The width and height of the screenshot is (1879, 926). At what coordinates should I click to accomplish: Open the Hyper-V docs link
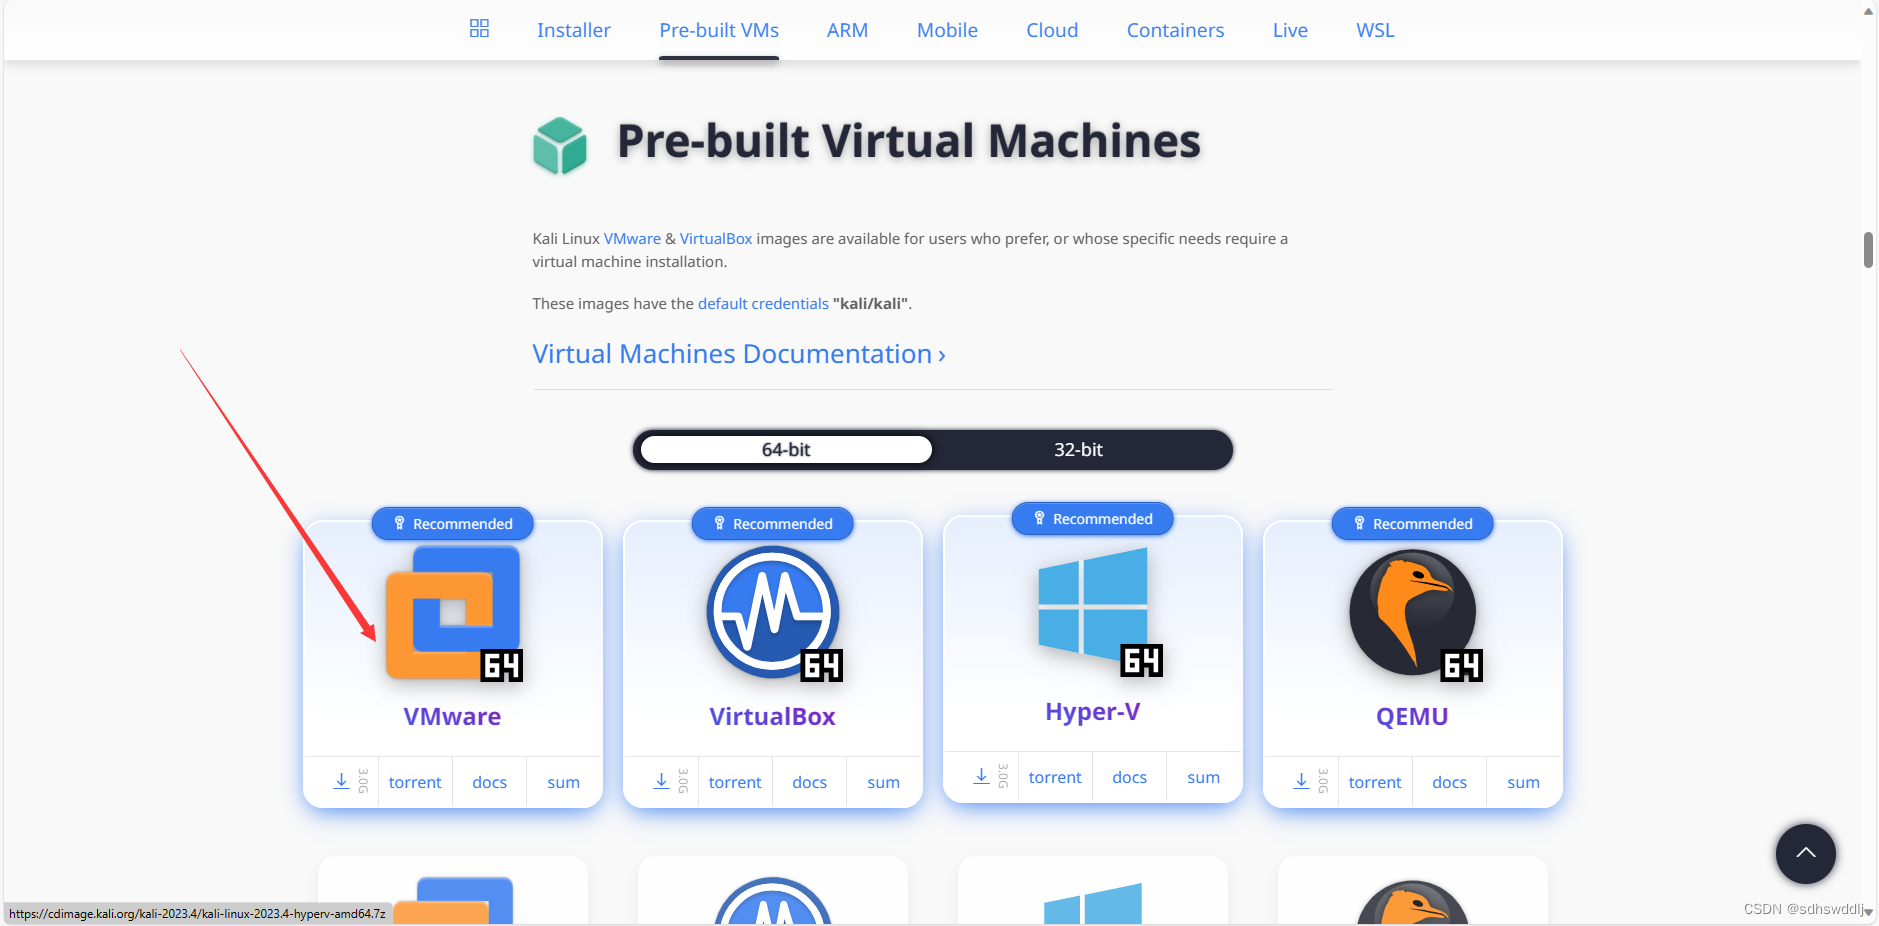[1130, 777]
